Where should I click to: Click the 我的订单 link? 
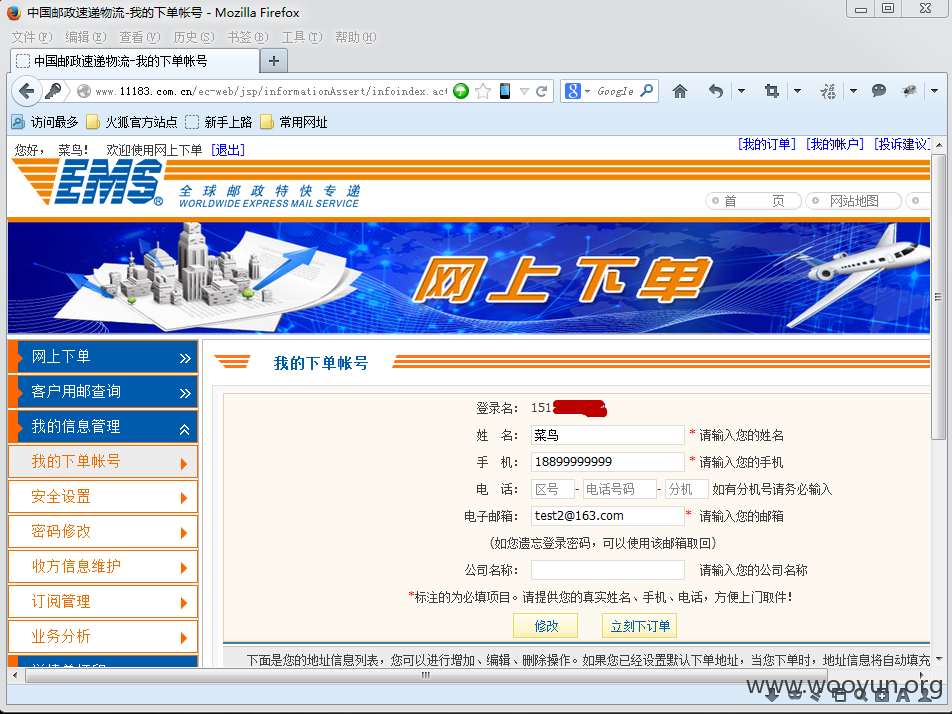767,144
